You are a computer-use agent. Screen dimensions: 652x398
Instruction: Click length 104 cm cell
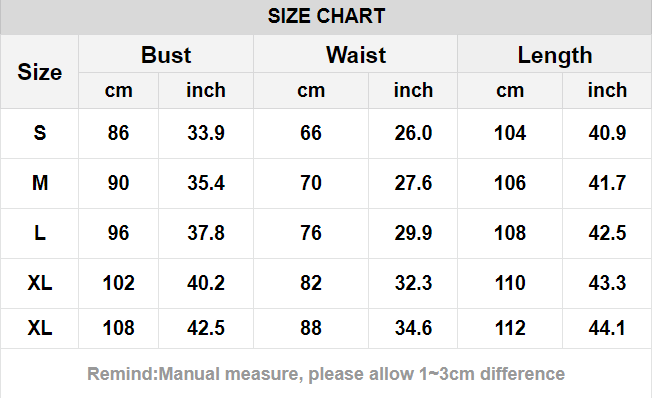click(x=510, y=133)
